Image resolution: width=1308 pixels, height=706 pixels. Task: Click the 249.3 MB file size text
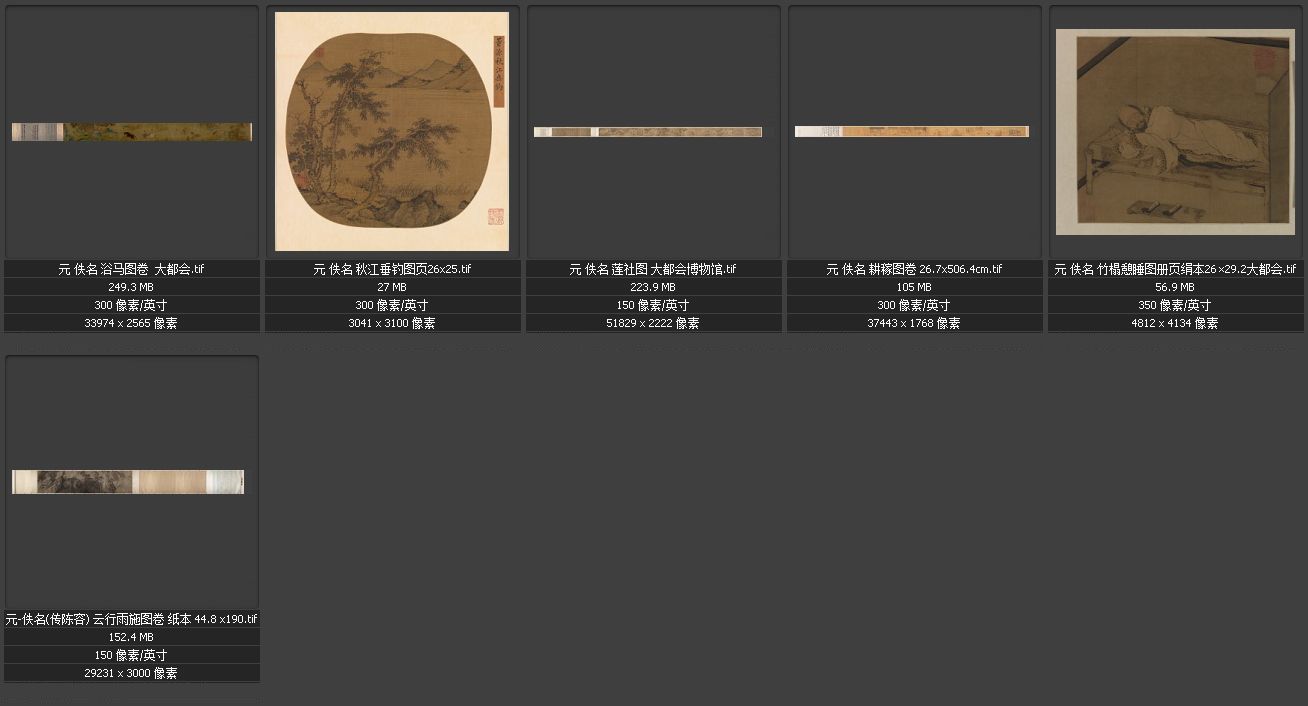click(x=131, y=287)
